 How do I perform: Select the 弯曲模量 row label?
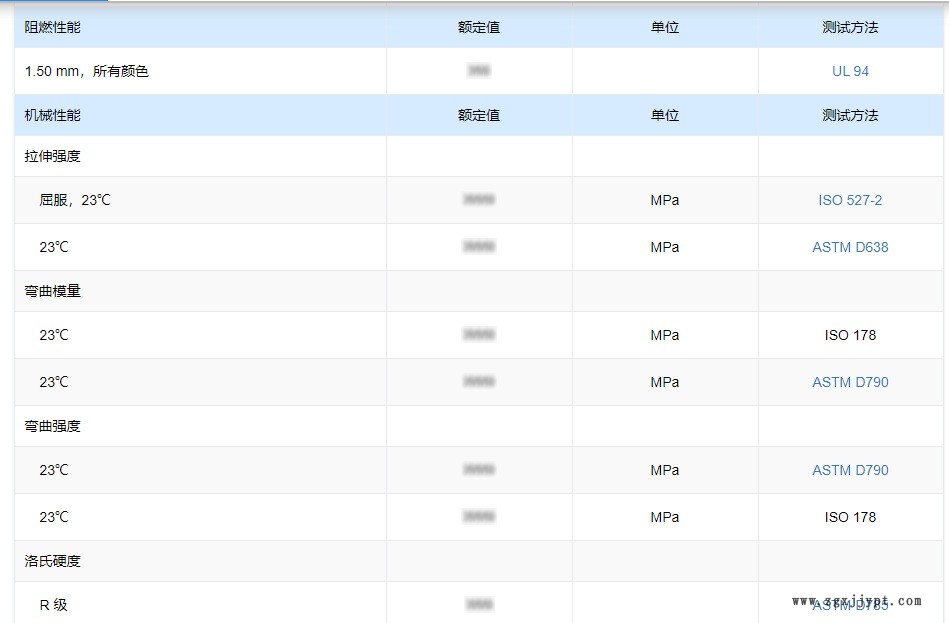point(53,291)
